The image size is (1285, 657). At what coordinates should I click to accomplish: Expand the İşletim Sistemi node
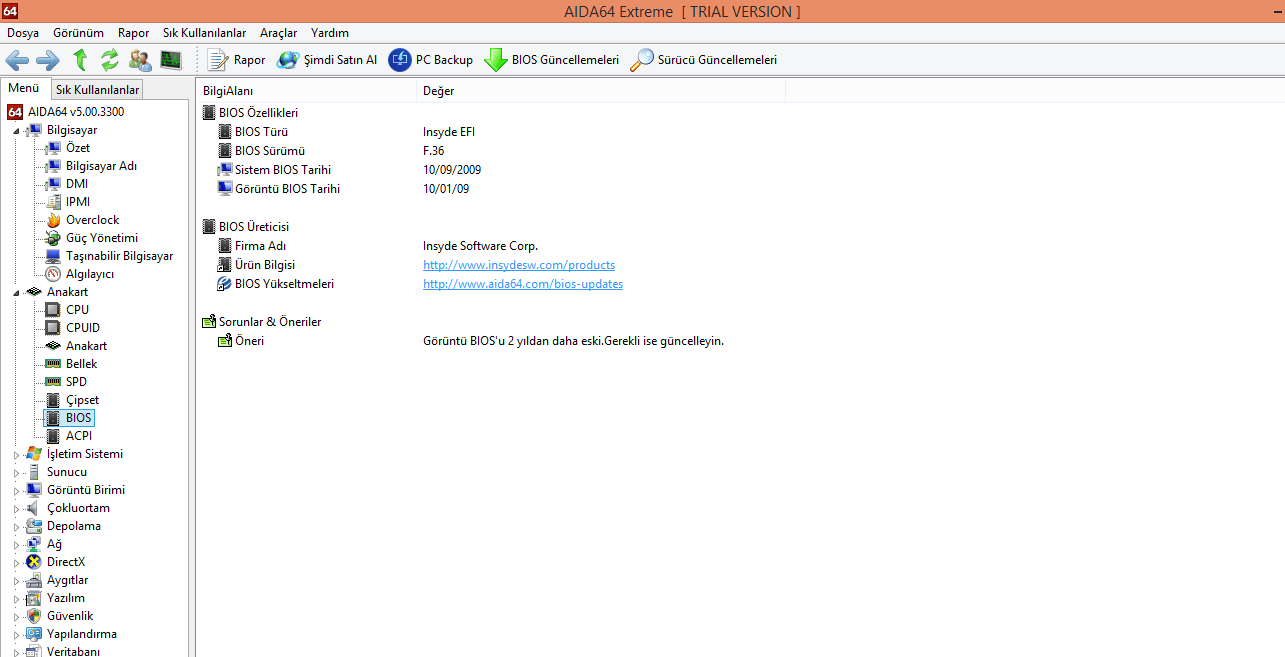coord(16,455)
